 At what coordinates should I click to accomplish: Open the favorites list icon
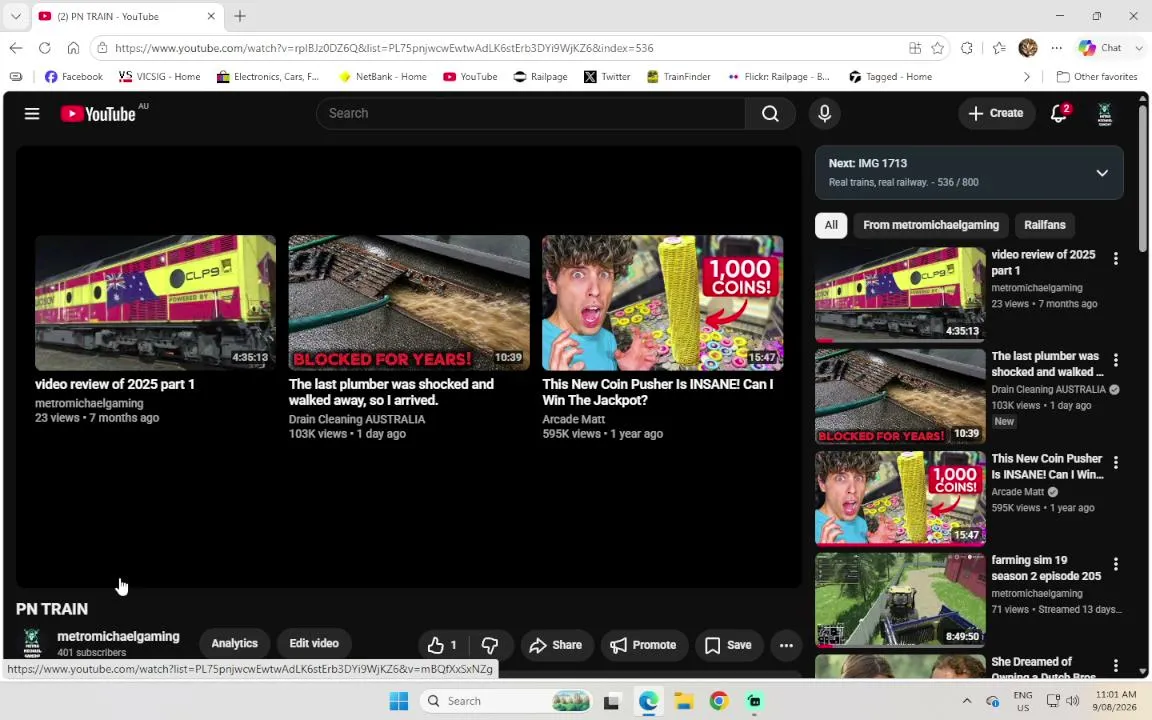pos(999,48)
